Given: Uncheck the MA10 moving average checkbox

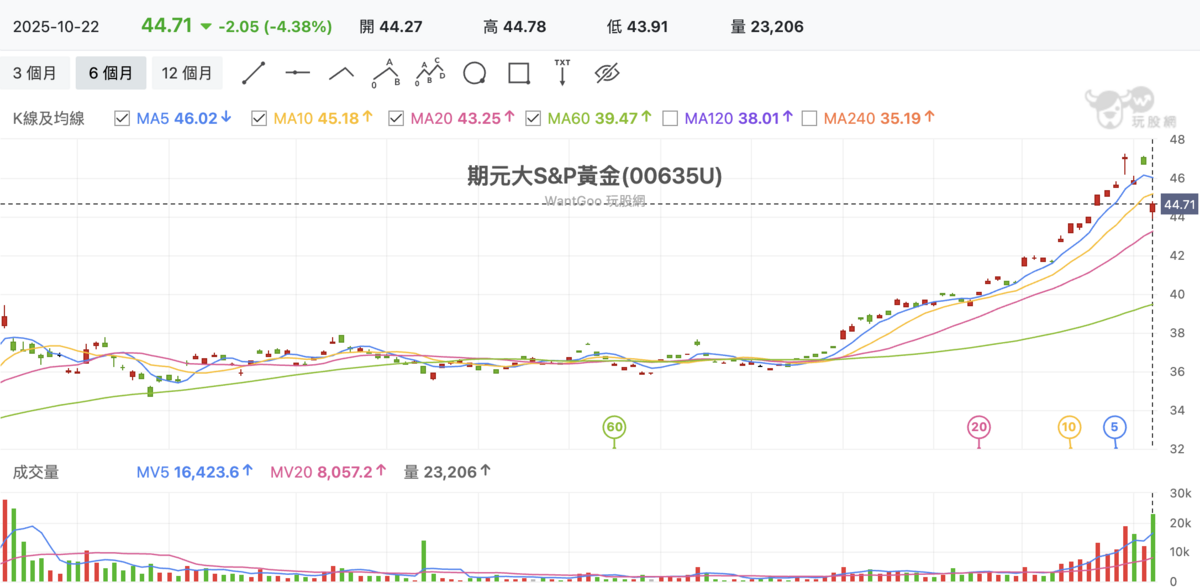Looking at the screenshot, I should coord(258,118).
